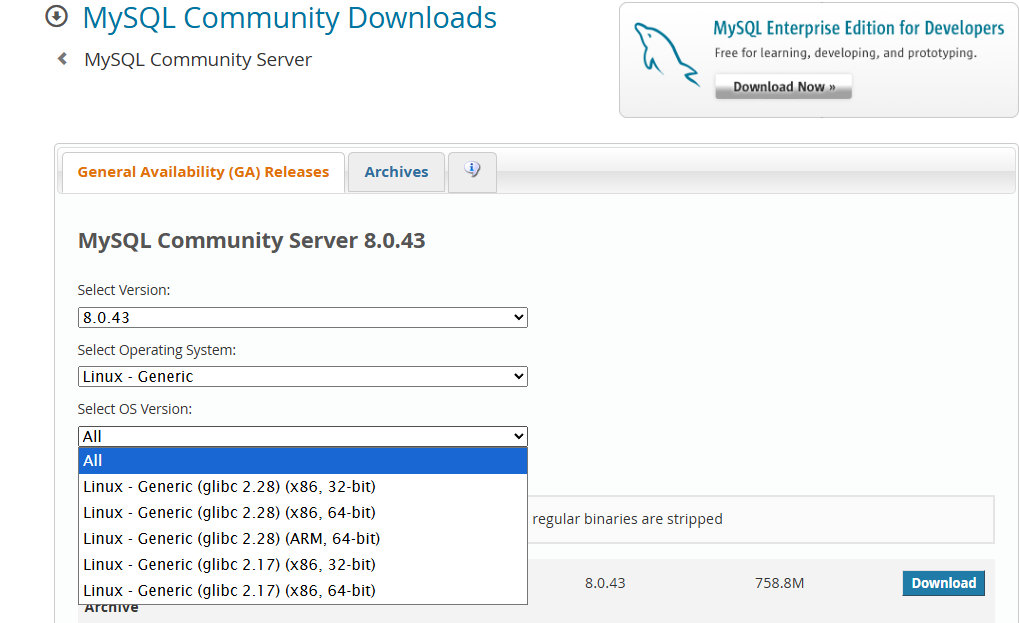Collapse the Select OS Version dropdown

pyautogui.click(x=303, y=437)
